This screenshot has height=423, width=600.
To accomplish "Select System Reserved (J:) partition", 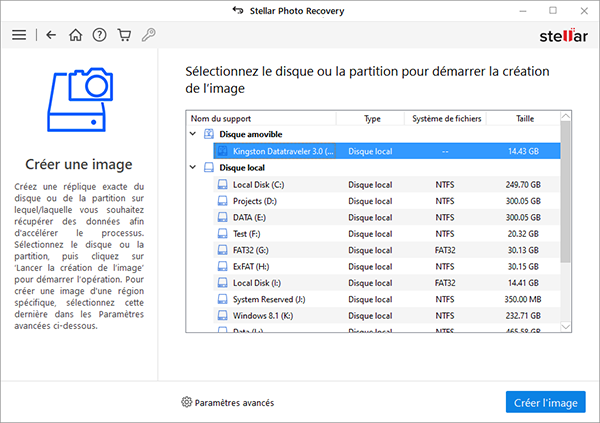I will 387,299.
